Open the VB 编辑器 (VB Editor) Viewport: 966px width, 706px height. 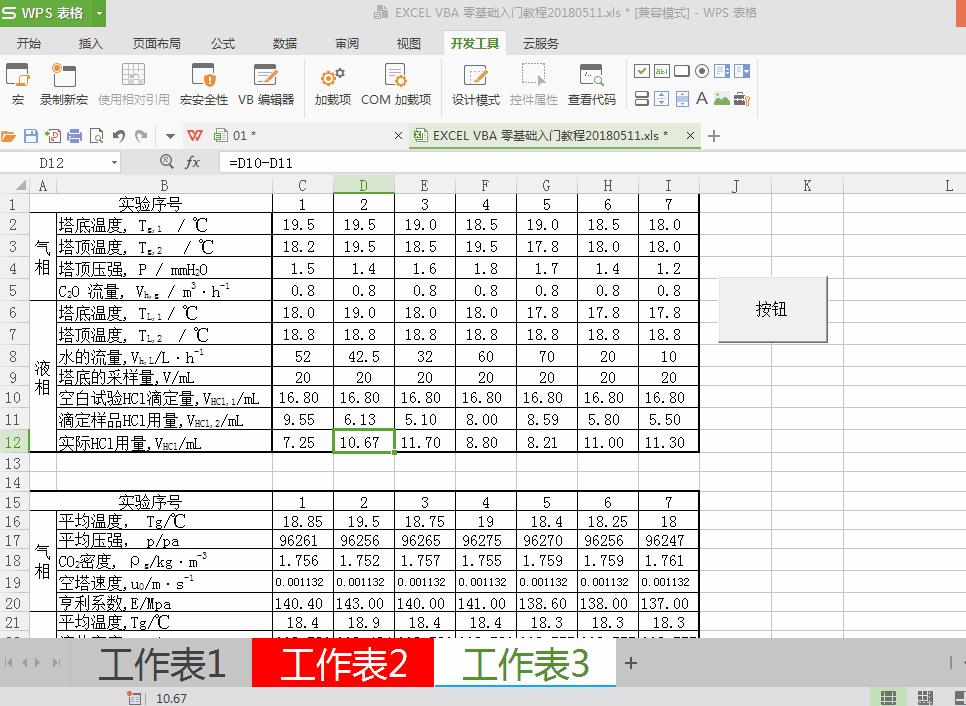[265, 84]
